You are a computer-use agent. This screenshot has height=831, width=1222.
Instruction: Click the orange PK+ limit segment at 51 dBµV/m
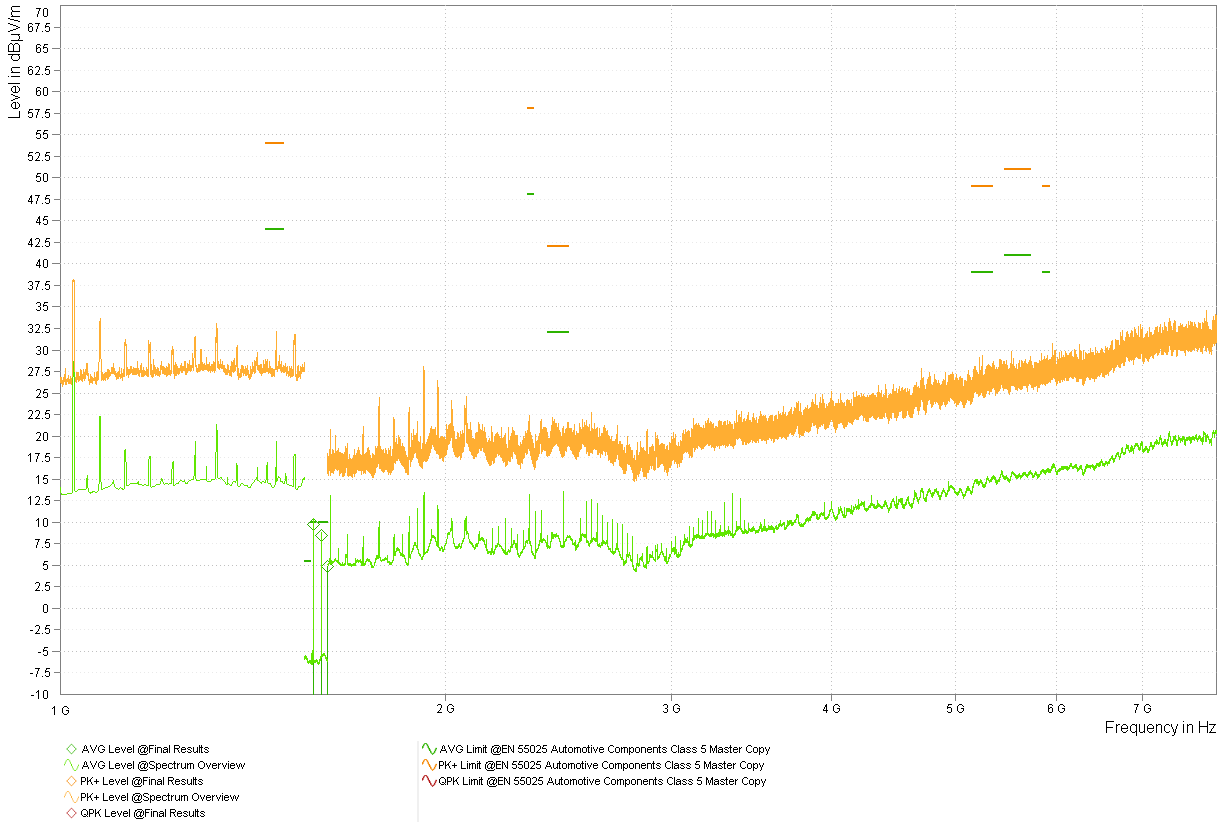point(1017,169)
